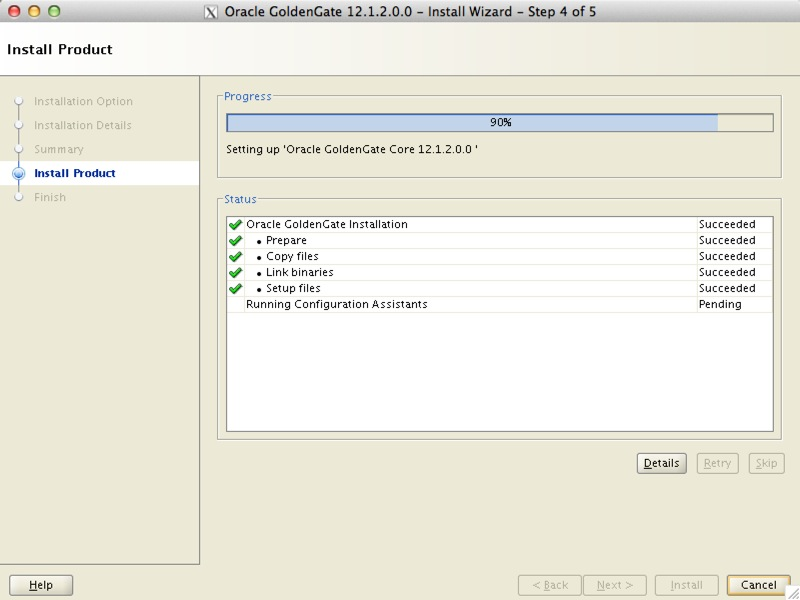
Task: Click the Retry button
Action: click(717, 463)
